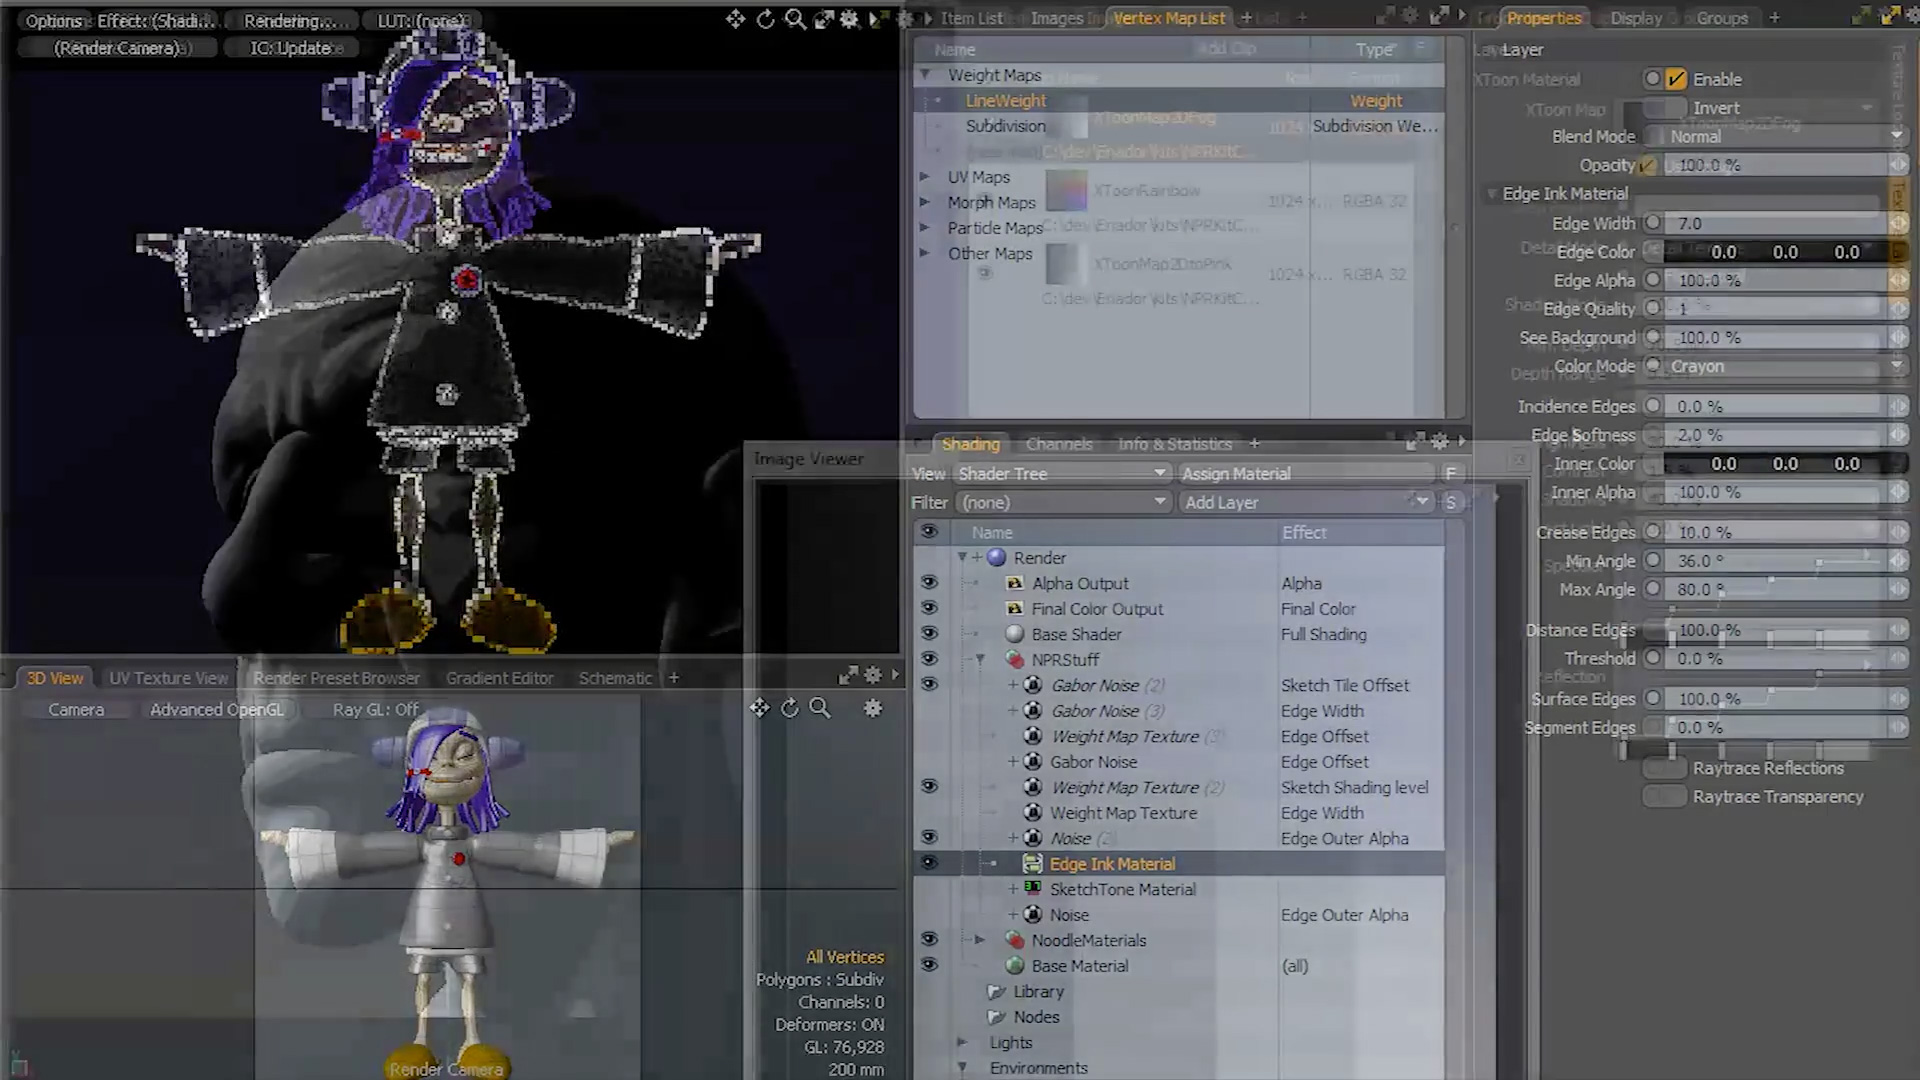Click the Blend Mode Normal dropdown
This screenshot has height=1080, width=1920.
(1780, 136)
